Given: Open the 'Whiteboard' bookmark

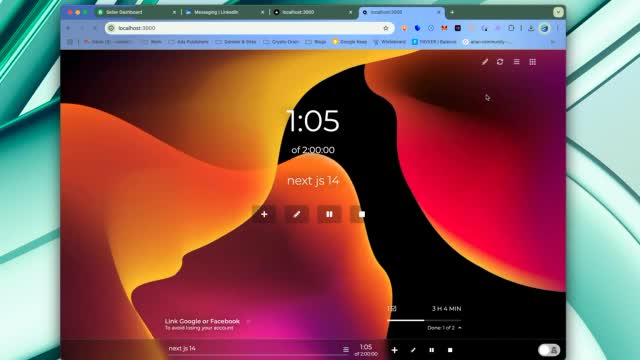Looking at the screenshot, I should tap(389, 42).
